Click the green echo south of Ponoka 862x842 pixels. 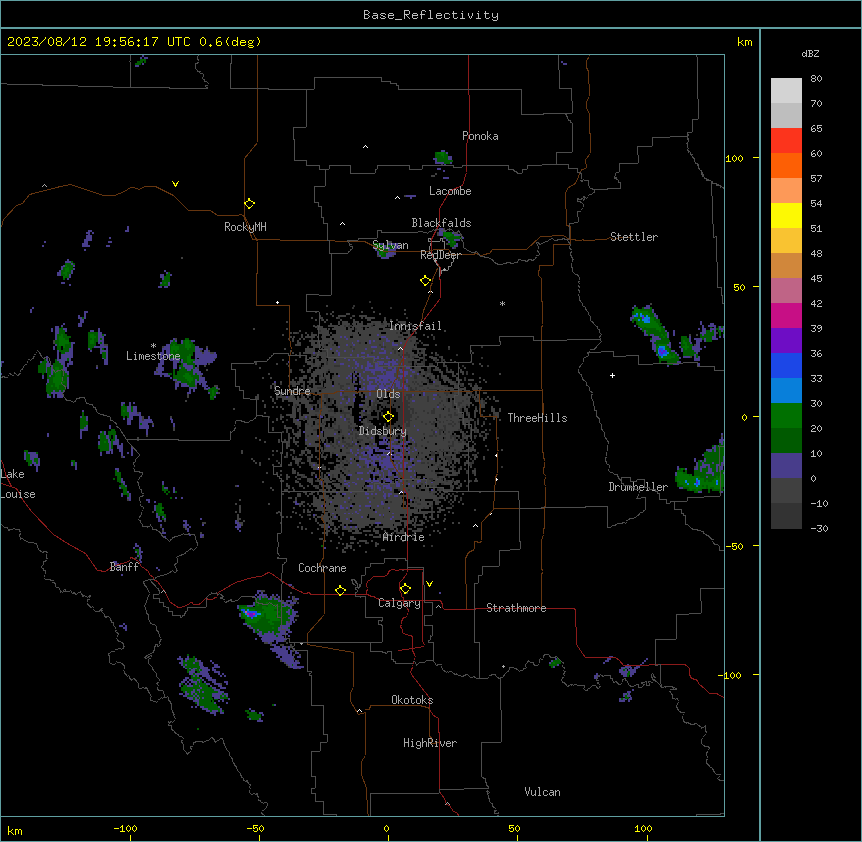coord(443,158)
